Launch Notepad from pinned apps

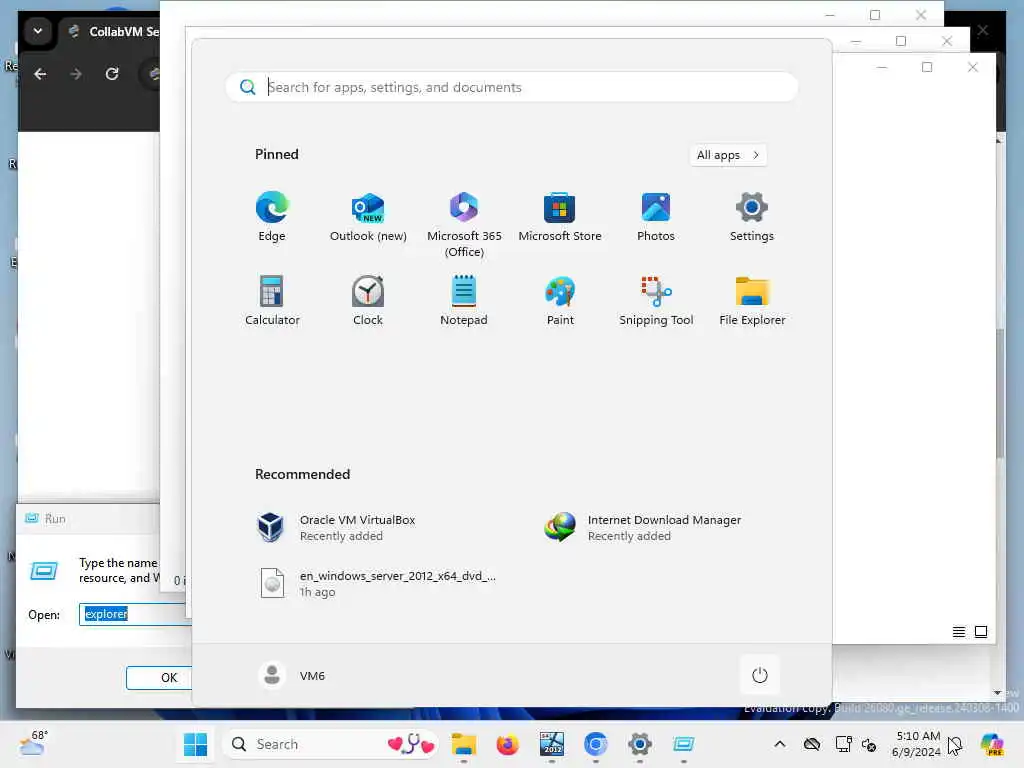(464, 300)
